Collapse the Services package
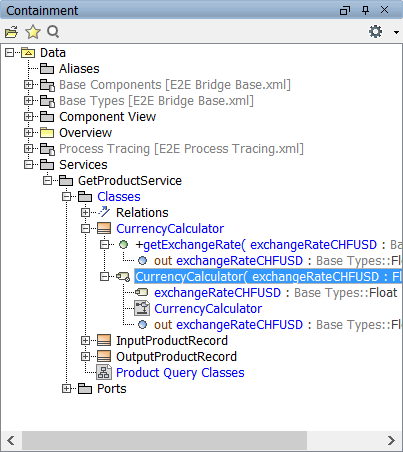This screenshot has height=452, width=403. coord(29,165)
